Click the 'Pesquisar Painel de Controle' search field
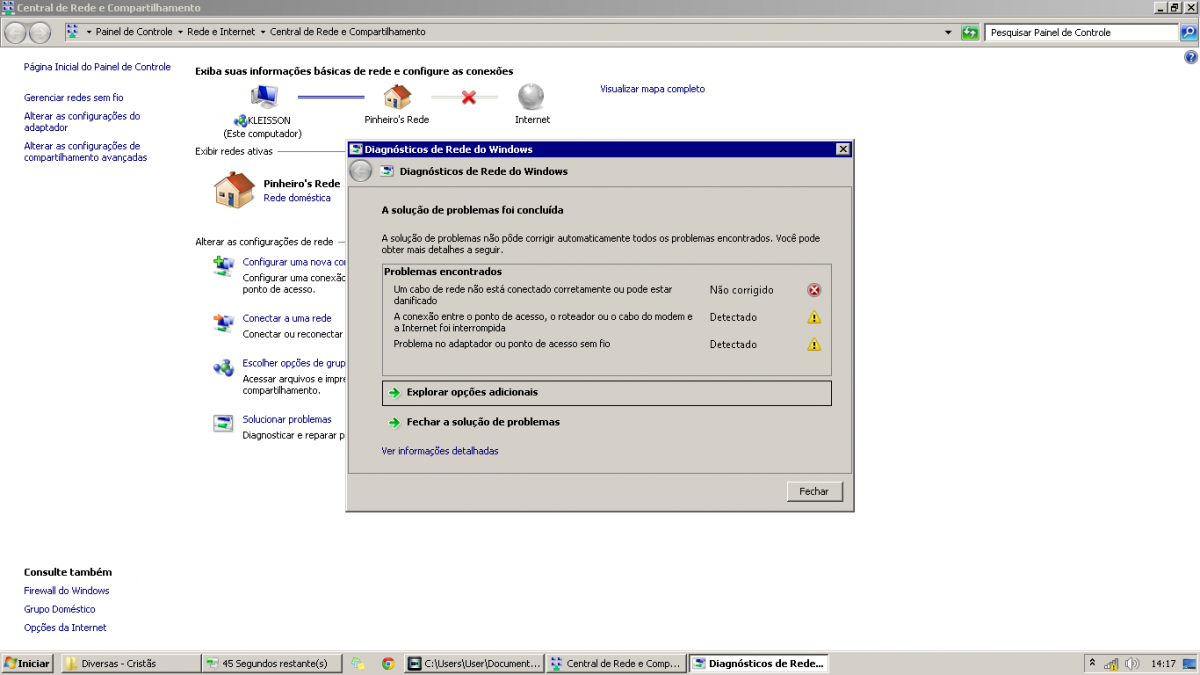The width and height of the screenshot is (1200, 675). pos(1082,32)
